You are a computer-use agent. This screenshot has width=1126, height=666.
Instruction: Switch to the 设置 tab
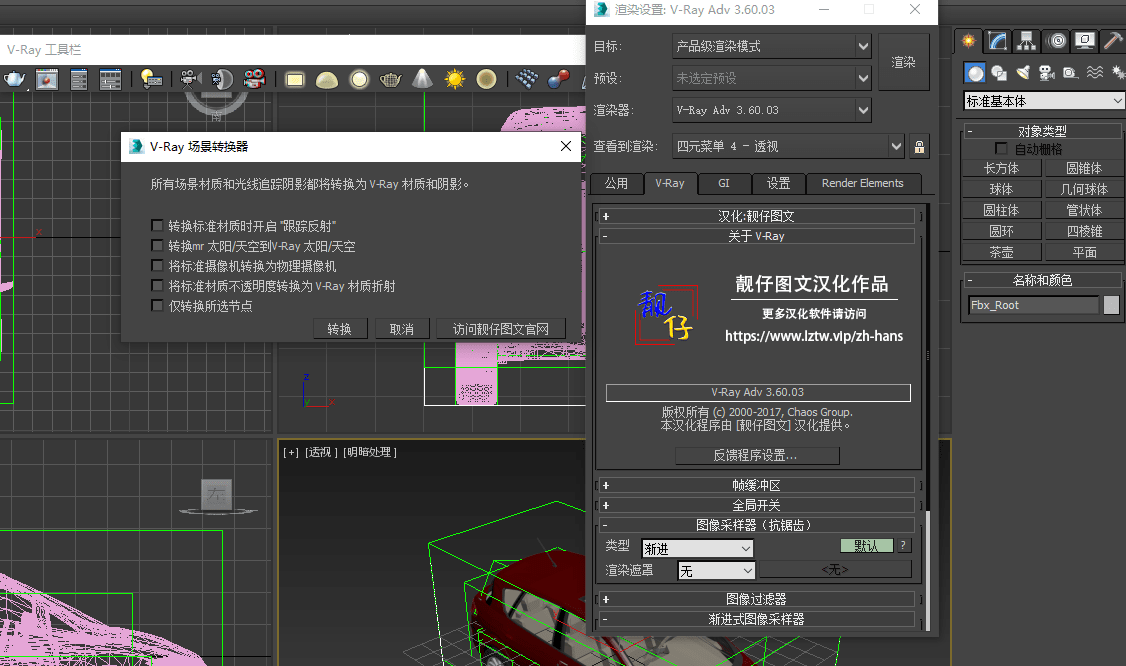click(x=778, y=184)
